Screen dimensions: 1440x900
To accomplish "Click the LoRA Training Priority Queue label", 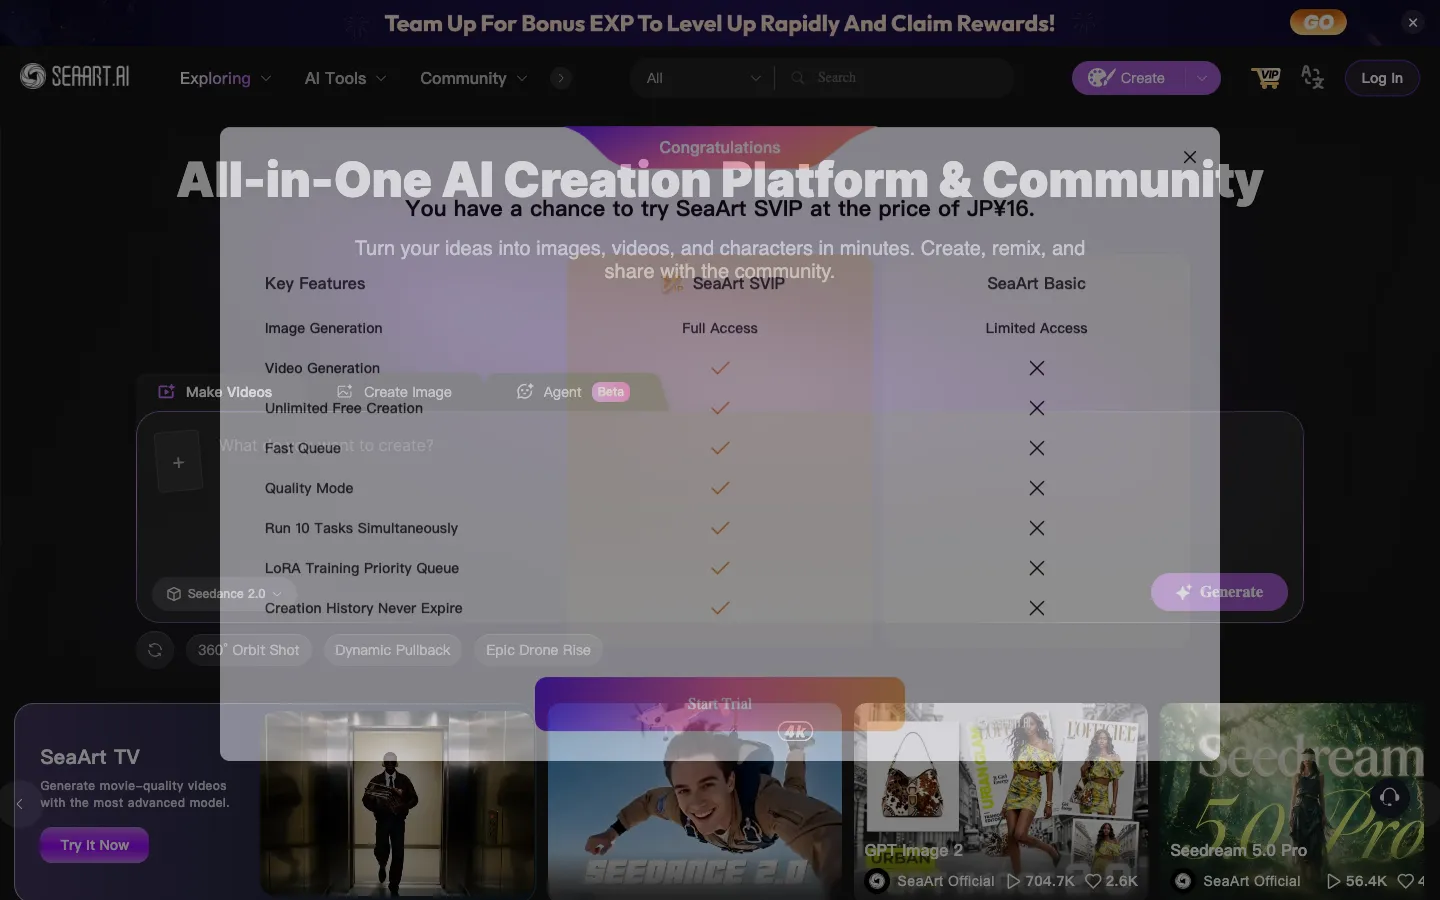I will (362, 568).
